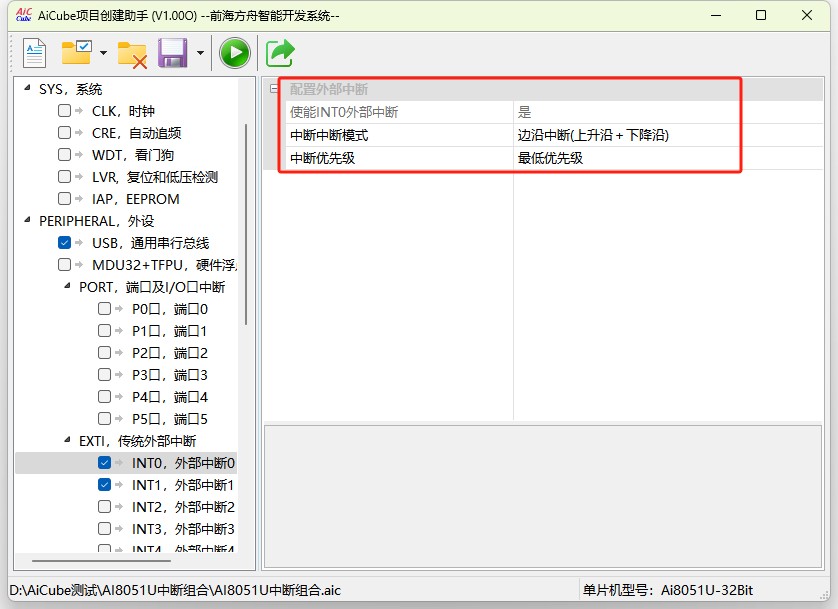Click the project file path in status bar
The image size is (838, 609).
pyautogui.click(x=175, y=590)
